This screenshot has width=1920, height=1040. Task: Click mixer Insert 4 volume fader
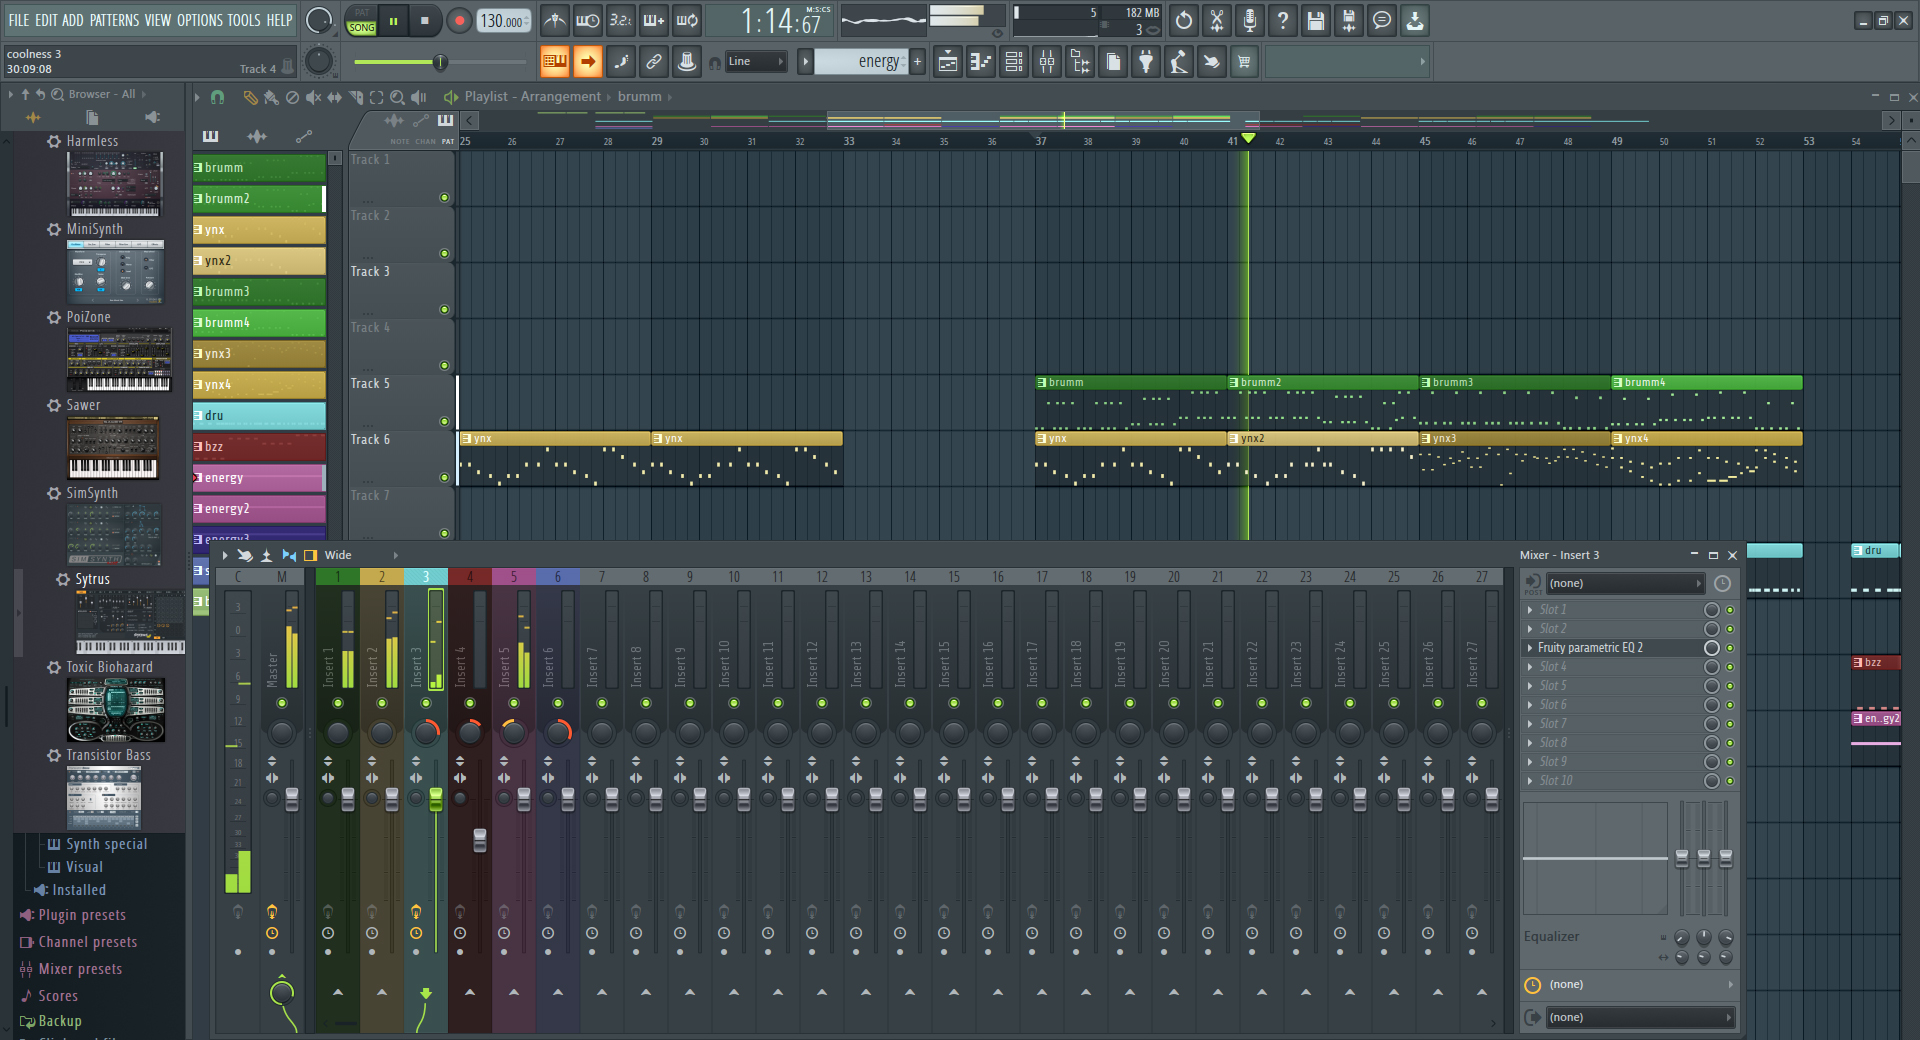click(480, 840)
